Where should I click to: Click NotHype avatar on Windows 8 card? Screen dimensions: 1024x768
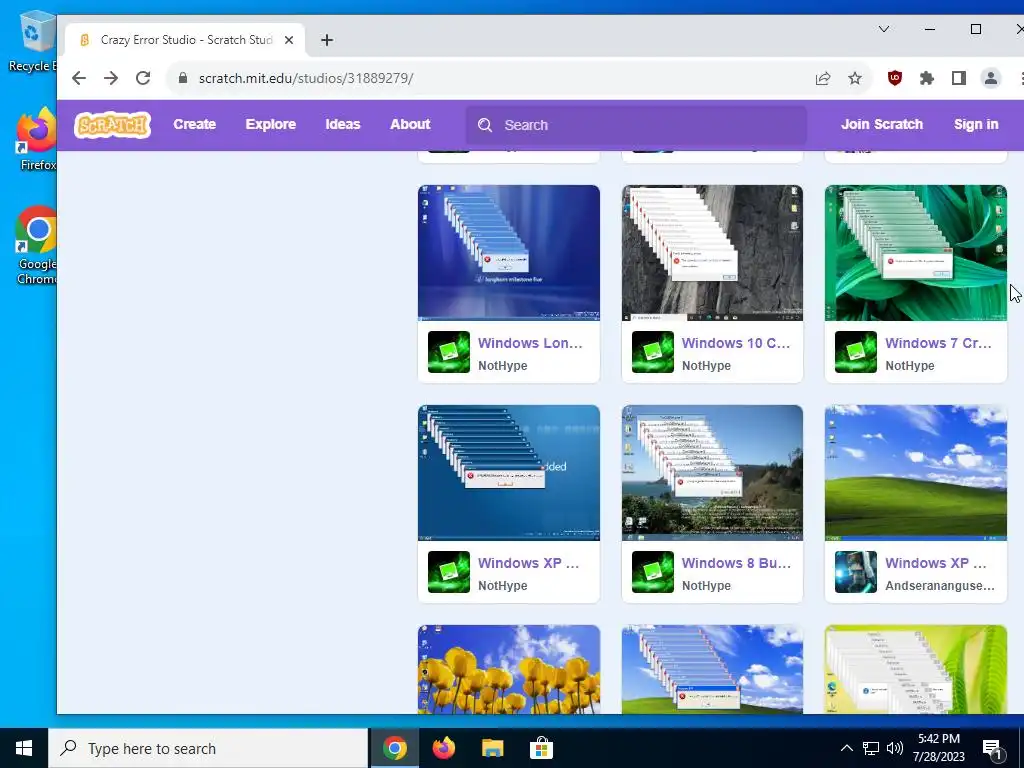click(652, 572)
